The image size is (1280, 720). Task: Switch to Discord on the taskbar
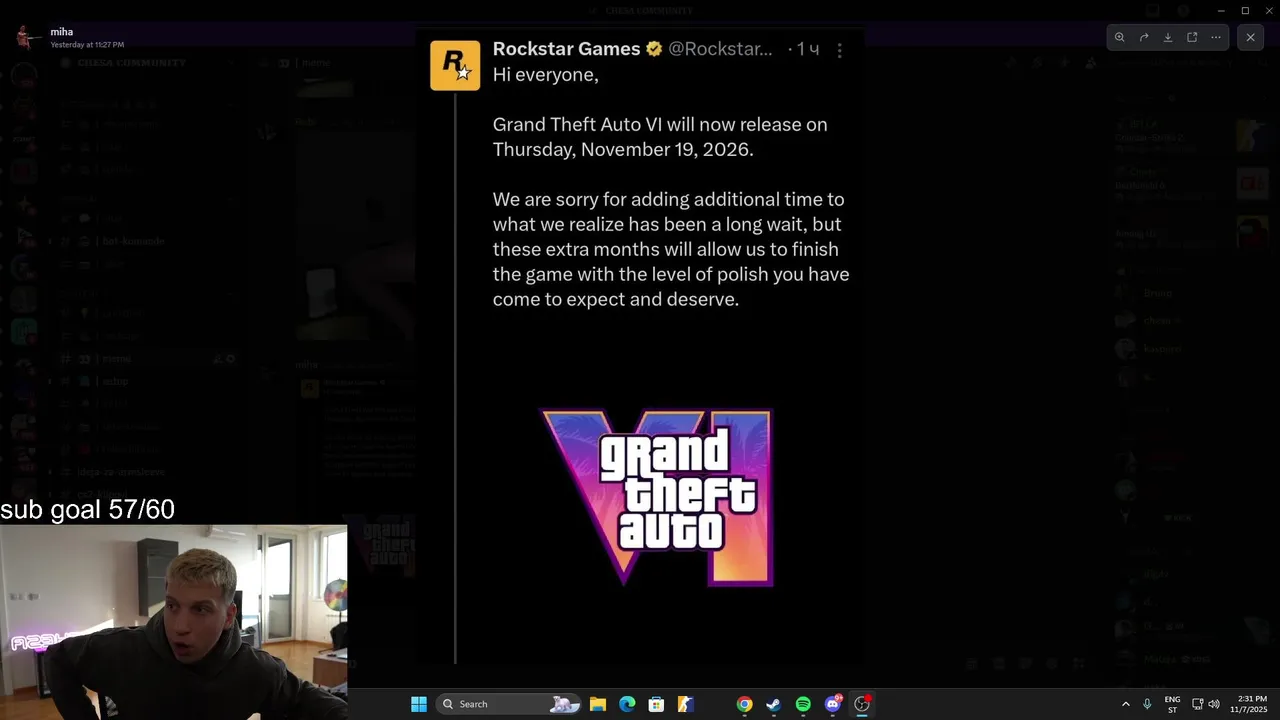[832, 704]
